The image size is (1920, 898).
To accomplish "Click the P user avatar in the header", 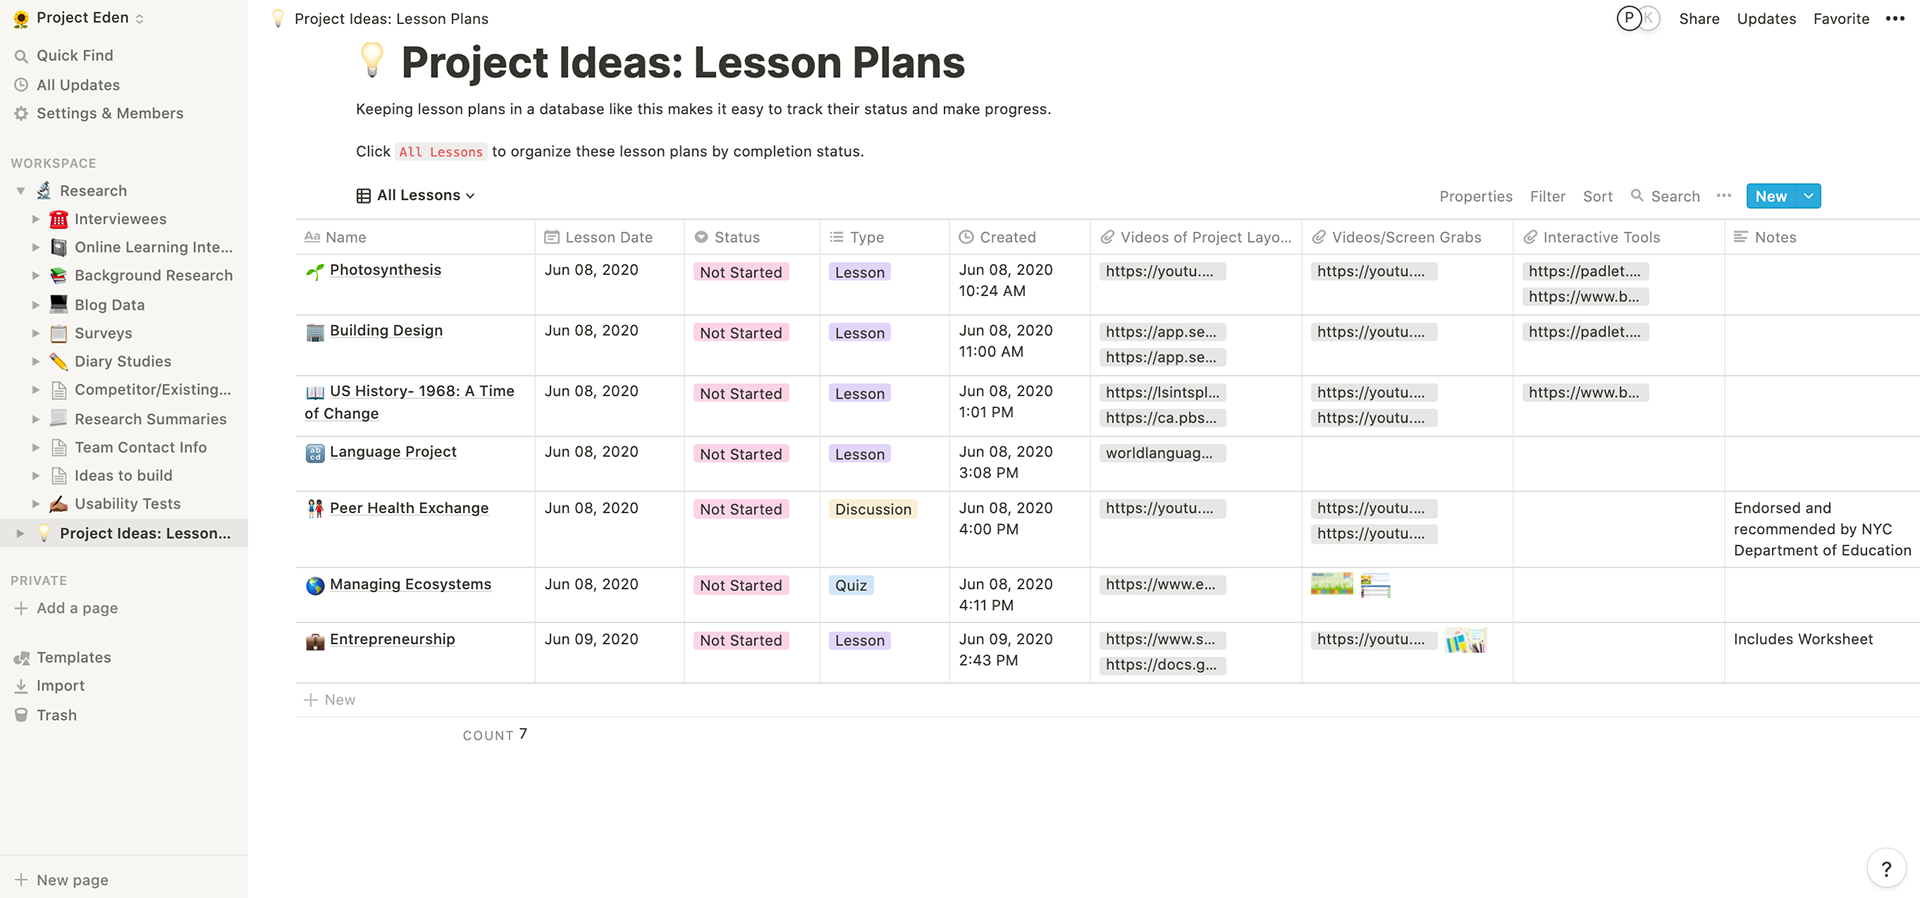I will 1629,18.
